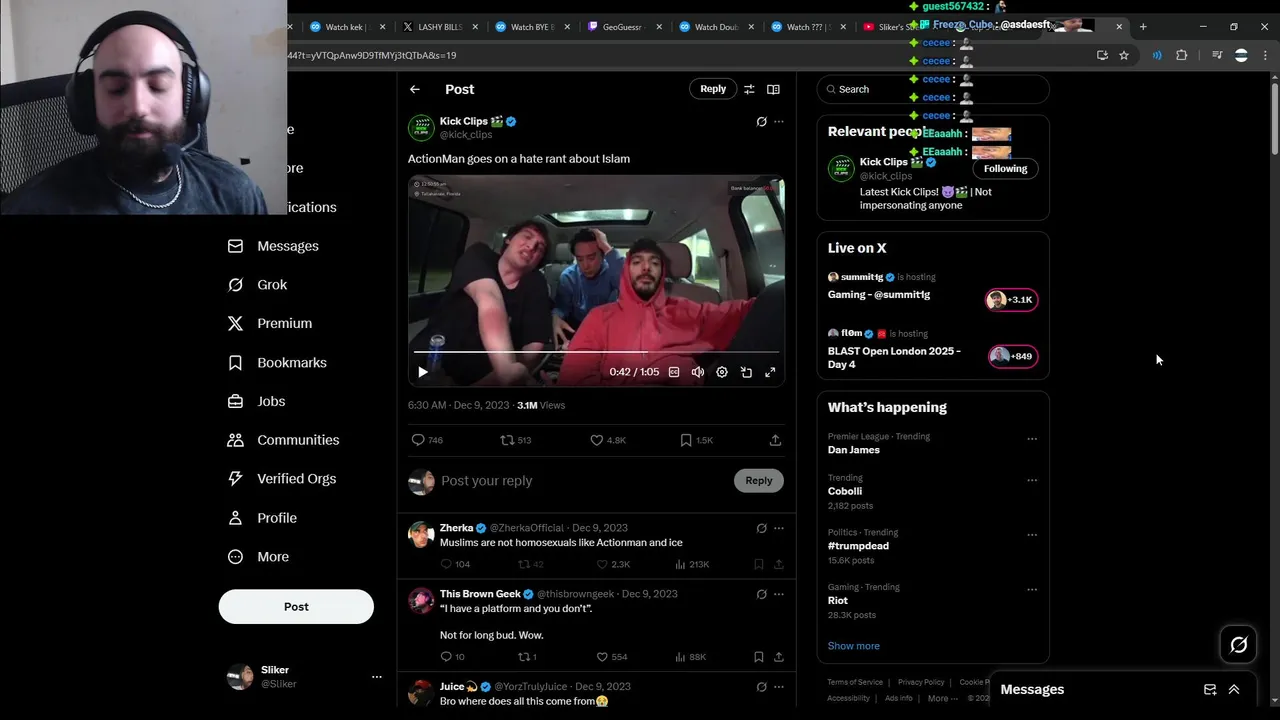Click Show more under trends
Screen dimensions: 1280x720
pos(854,646)
